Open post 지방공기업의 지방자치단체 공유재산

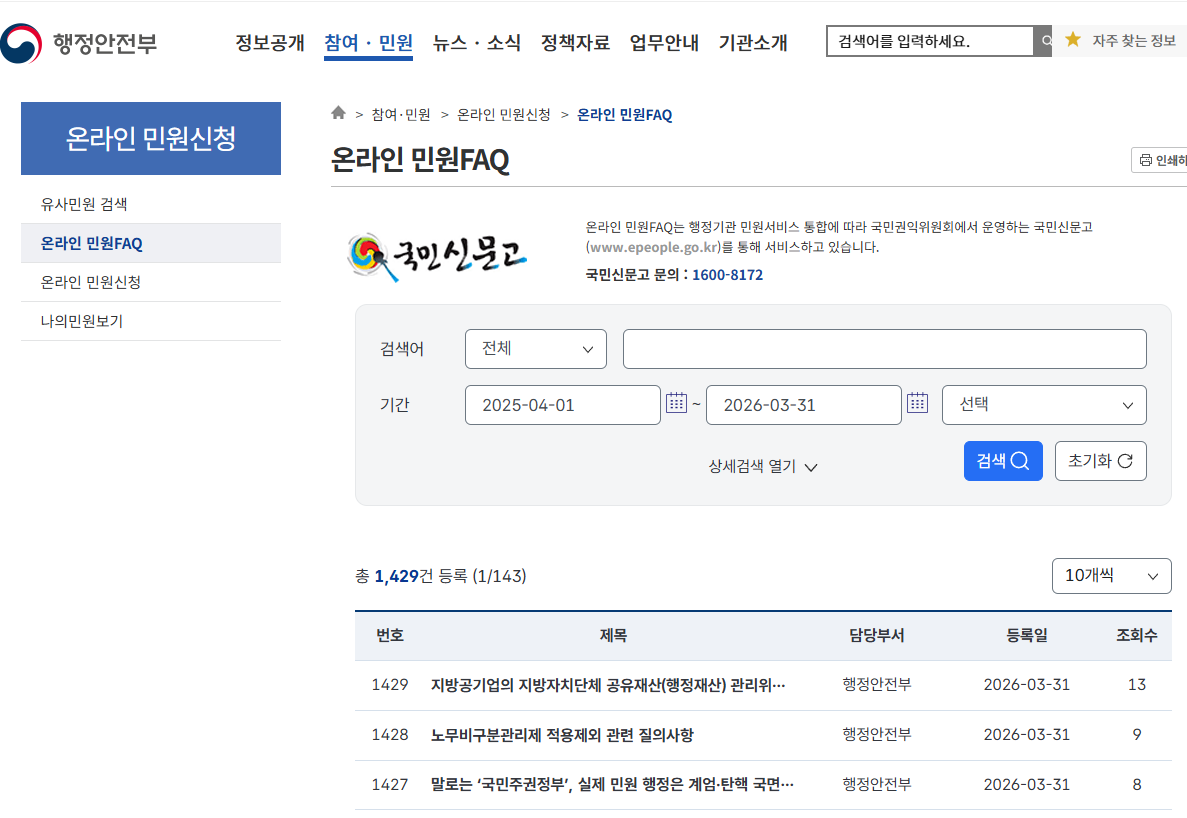point(608,685)
